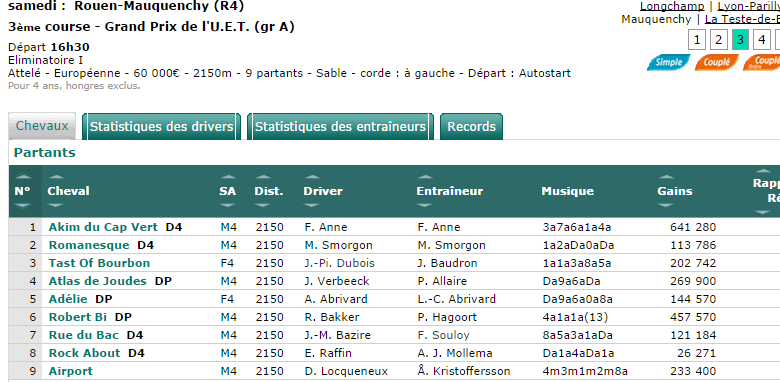This screenshot has width=780, height=382.
Task: Open horse Tast Of Bourbon page
Action: click(99, 263)
